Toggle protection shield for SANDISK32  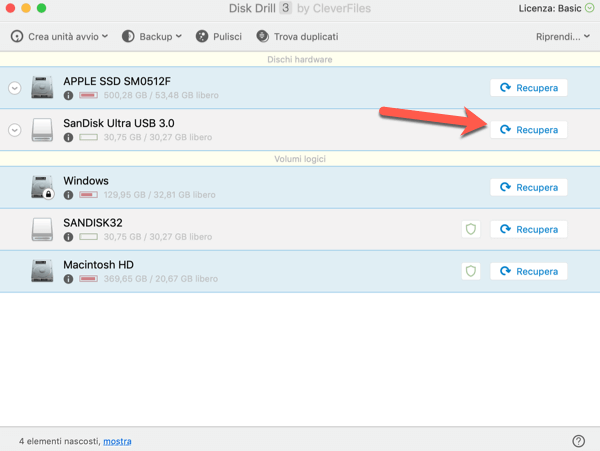coord(471,230)
